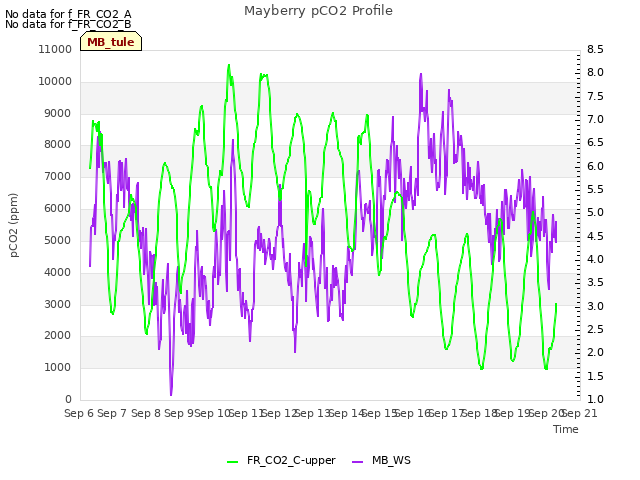
Task: Click the 1.5 right-axis tick label
Action: (595, 376)
